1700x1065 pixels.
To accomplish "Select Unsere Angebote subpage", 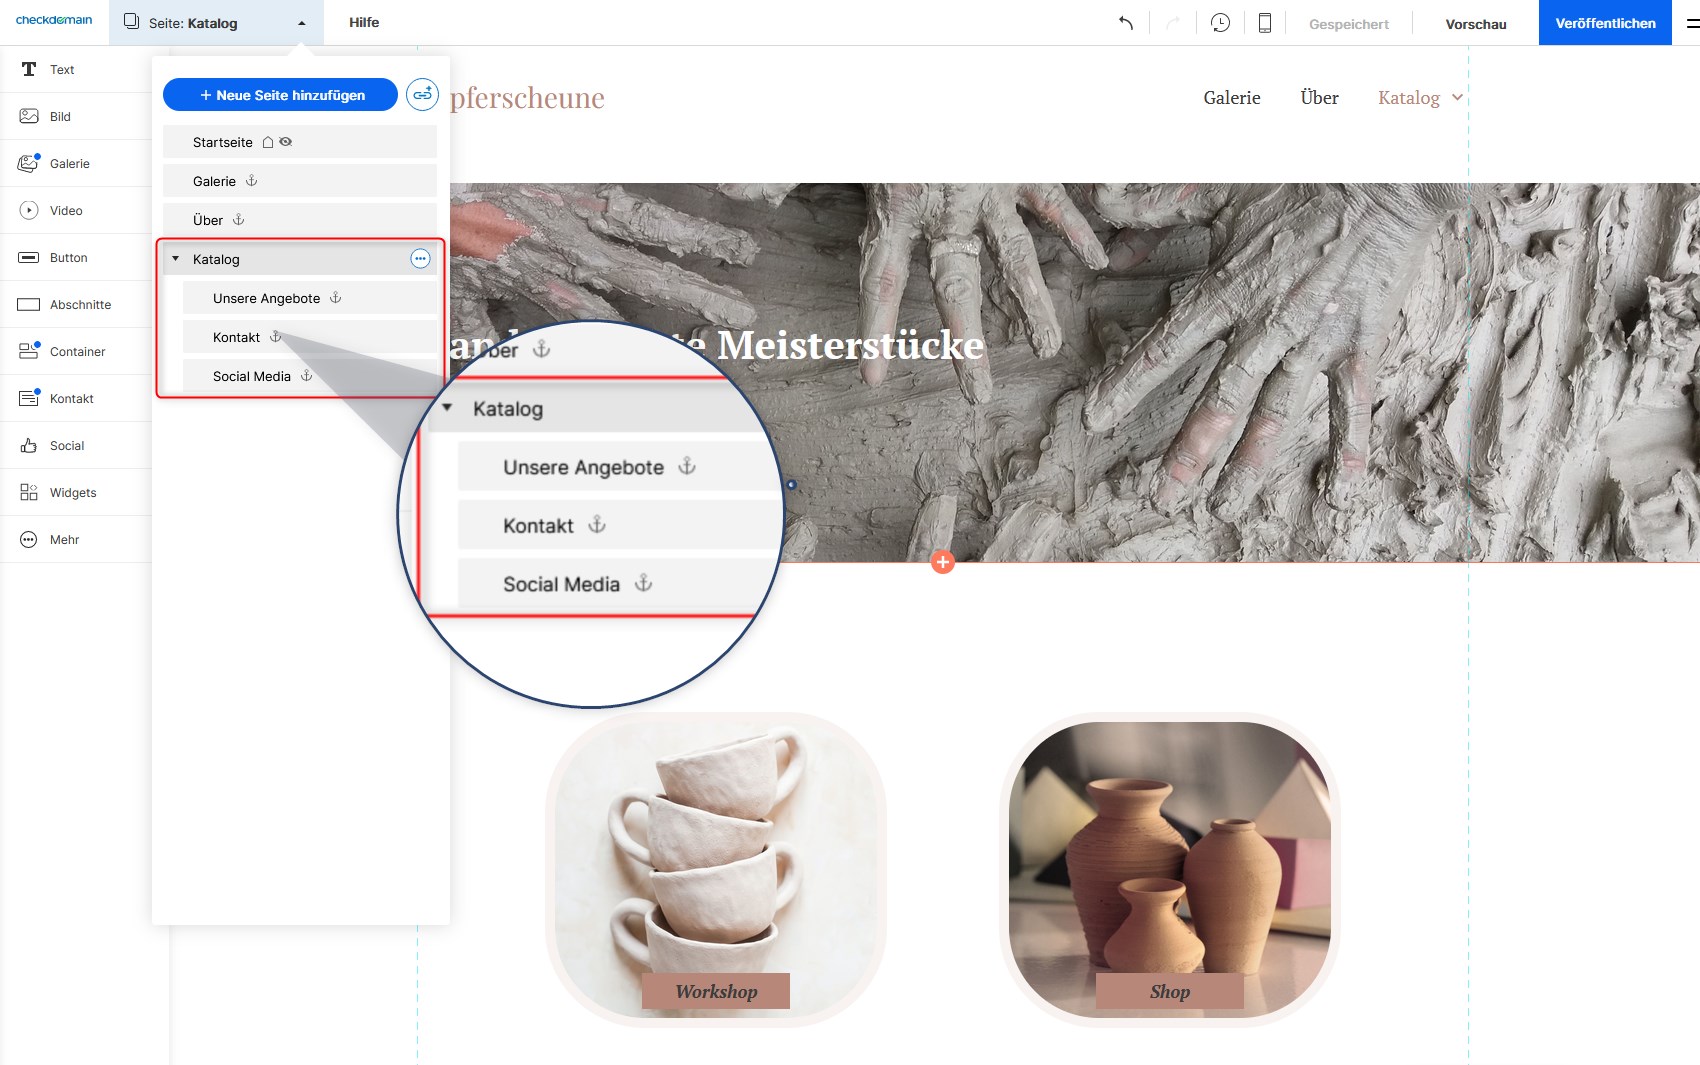I will [266, 298].
